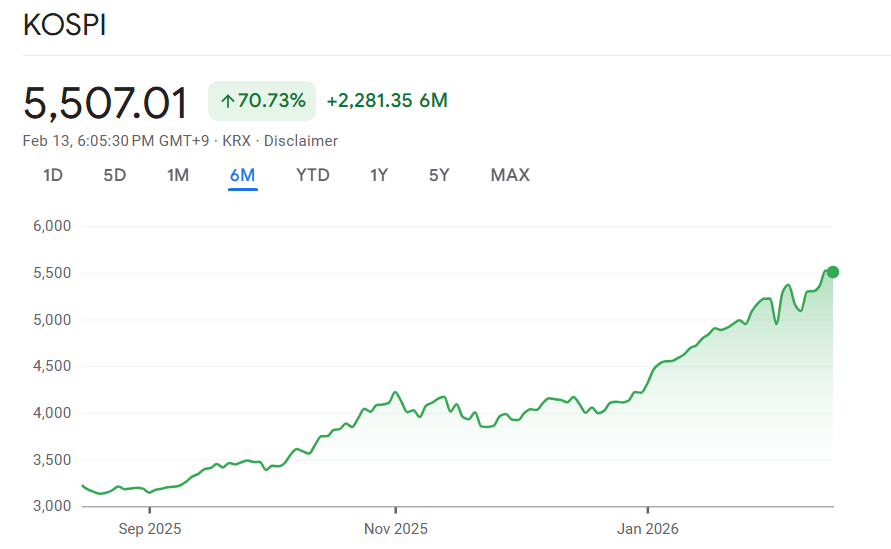The height and width of the screenshot is (549, 891).
Task: Click the 5,507.01 index value
Action: [106, 103]
